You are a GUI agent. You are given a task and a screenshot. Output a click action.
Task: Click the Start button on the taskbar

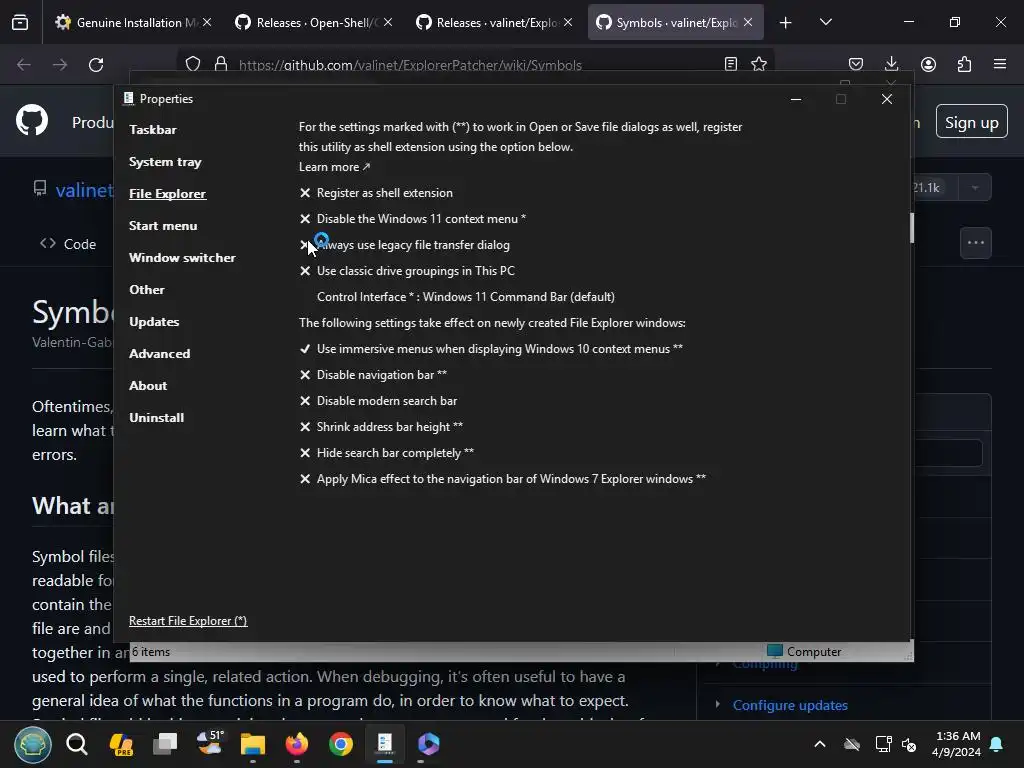pos(33,744)
